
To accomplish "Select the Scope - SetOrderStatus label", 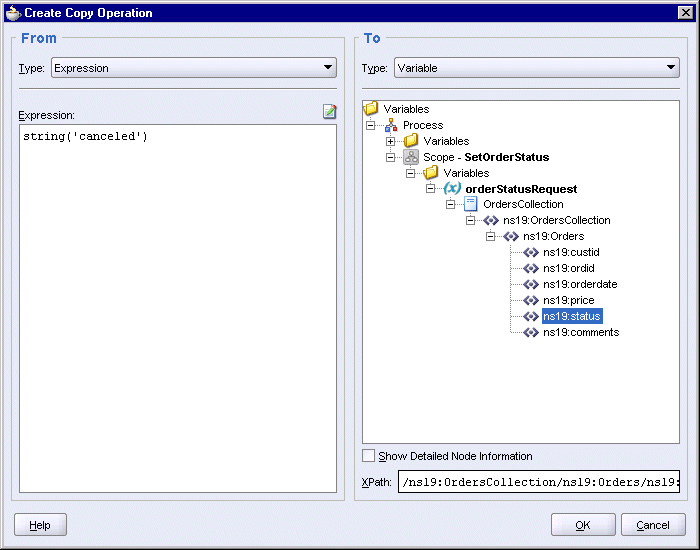I will coord(486,157).
